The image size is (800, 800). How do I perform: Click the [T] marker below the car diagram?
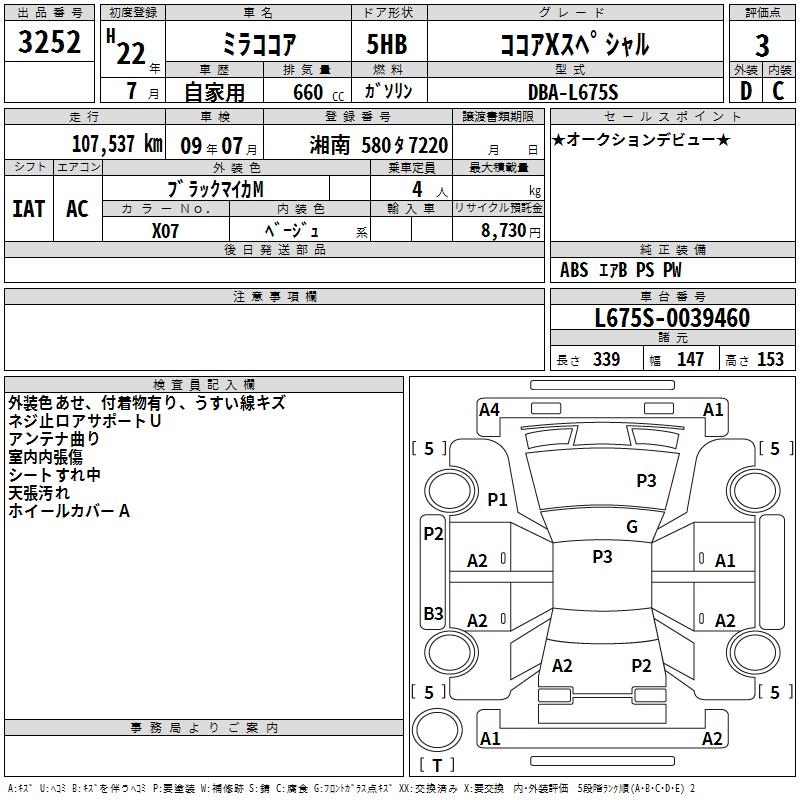coord(436,765)
